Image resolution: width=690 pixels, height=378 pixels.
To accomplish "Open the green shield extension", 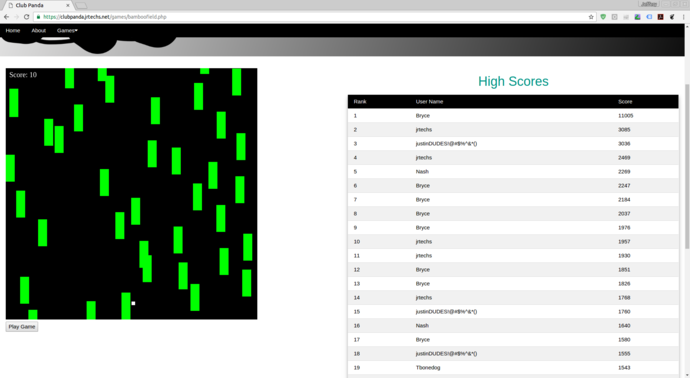I will 603,17.
